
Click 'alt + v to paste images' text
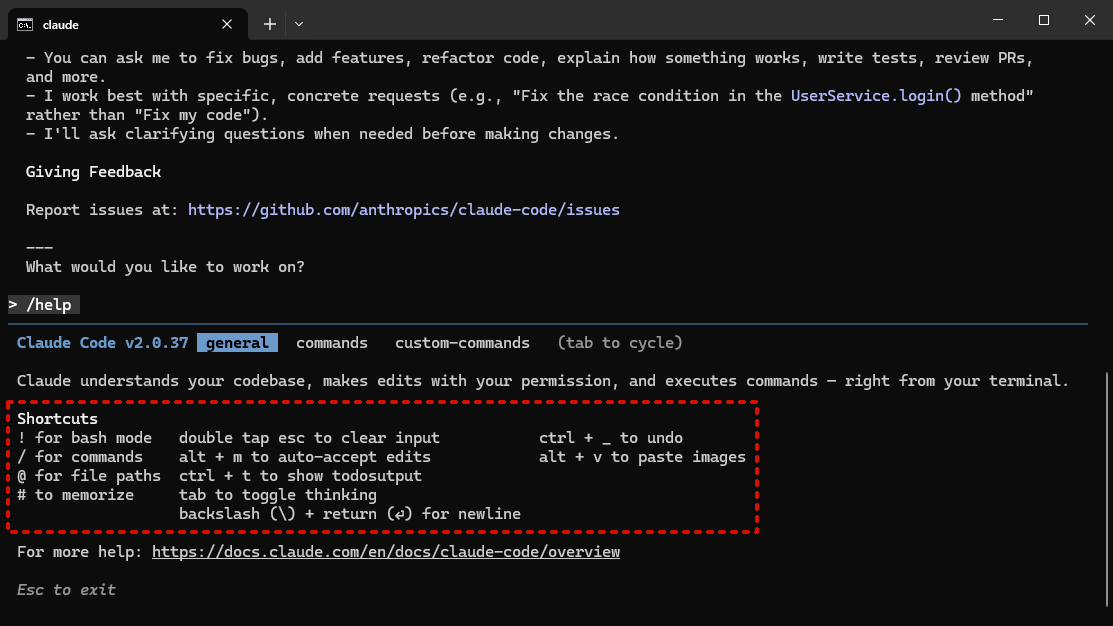coord(642,457)
